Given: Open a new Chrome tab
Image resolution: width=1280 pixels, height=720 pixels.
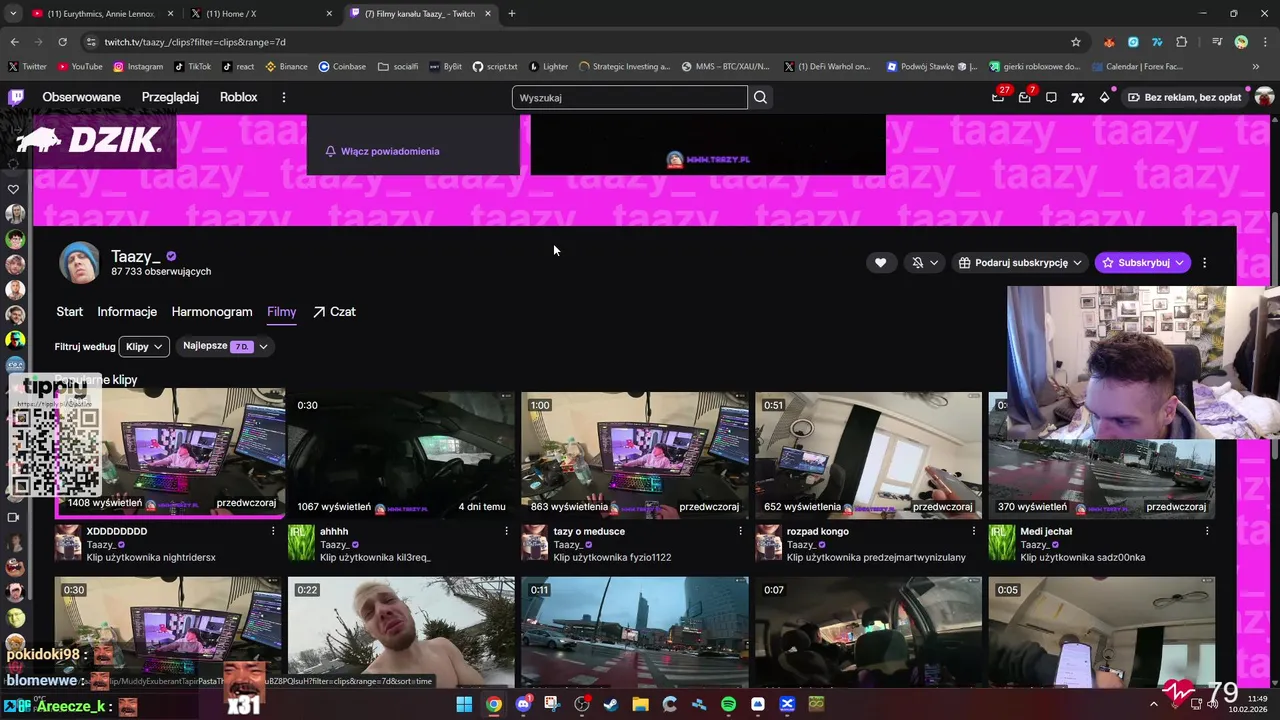Looking at the screenshot, I should (x=511, y=13).
